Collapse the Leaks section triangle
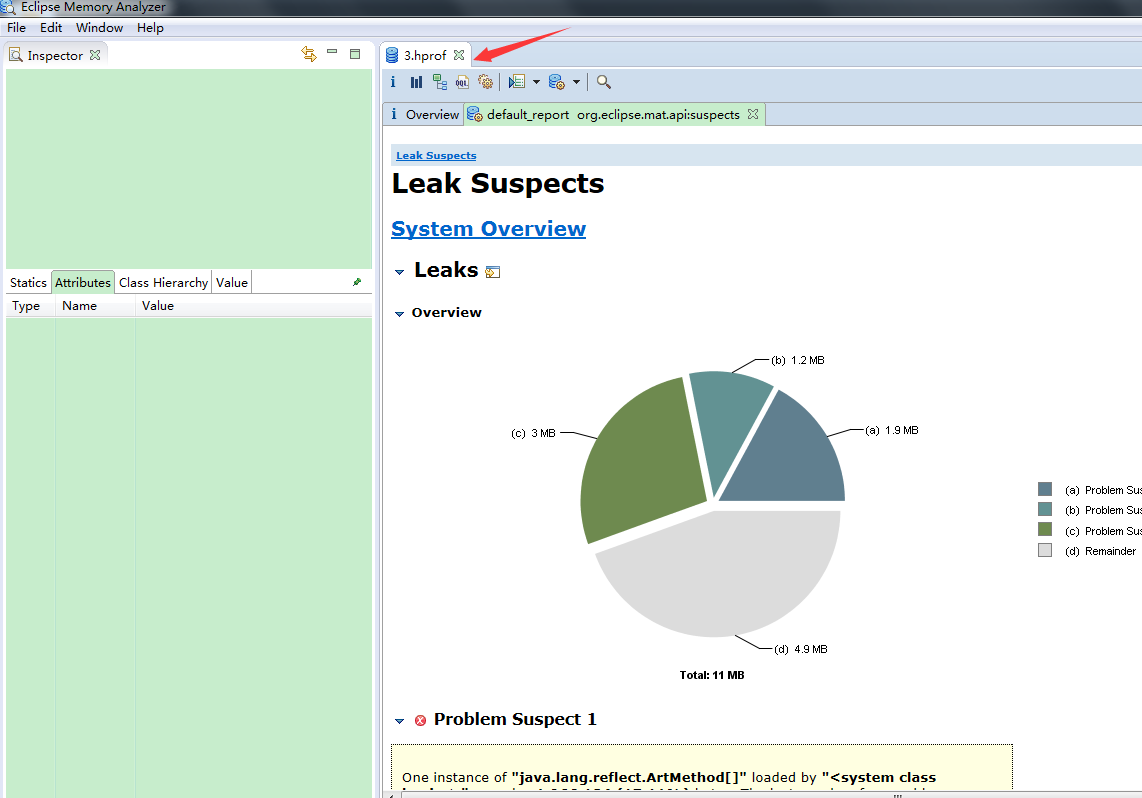The height and width of the screenshot is (798, 1142). click(x=399, y=272)
